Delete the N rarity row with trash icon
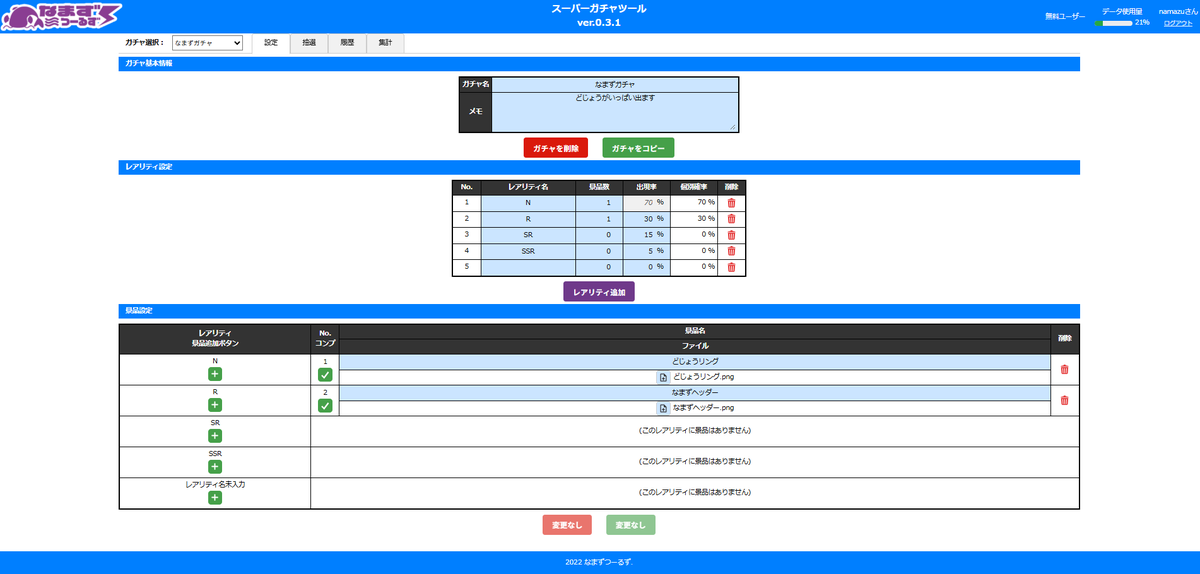 731,202
